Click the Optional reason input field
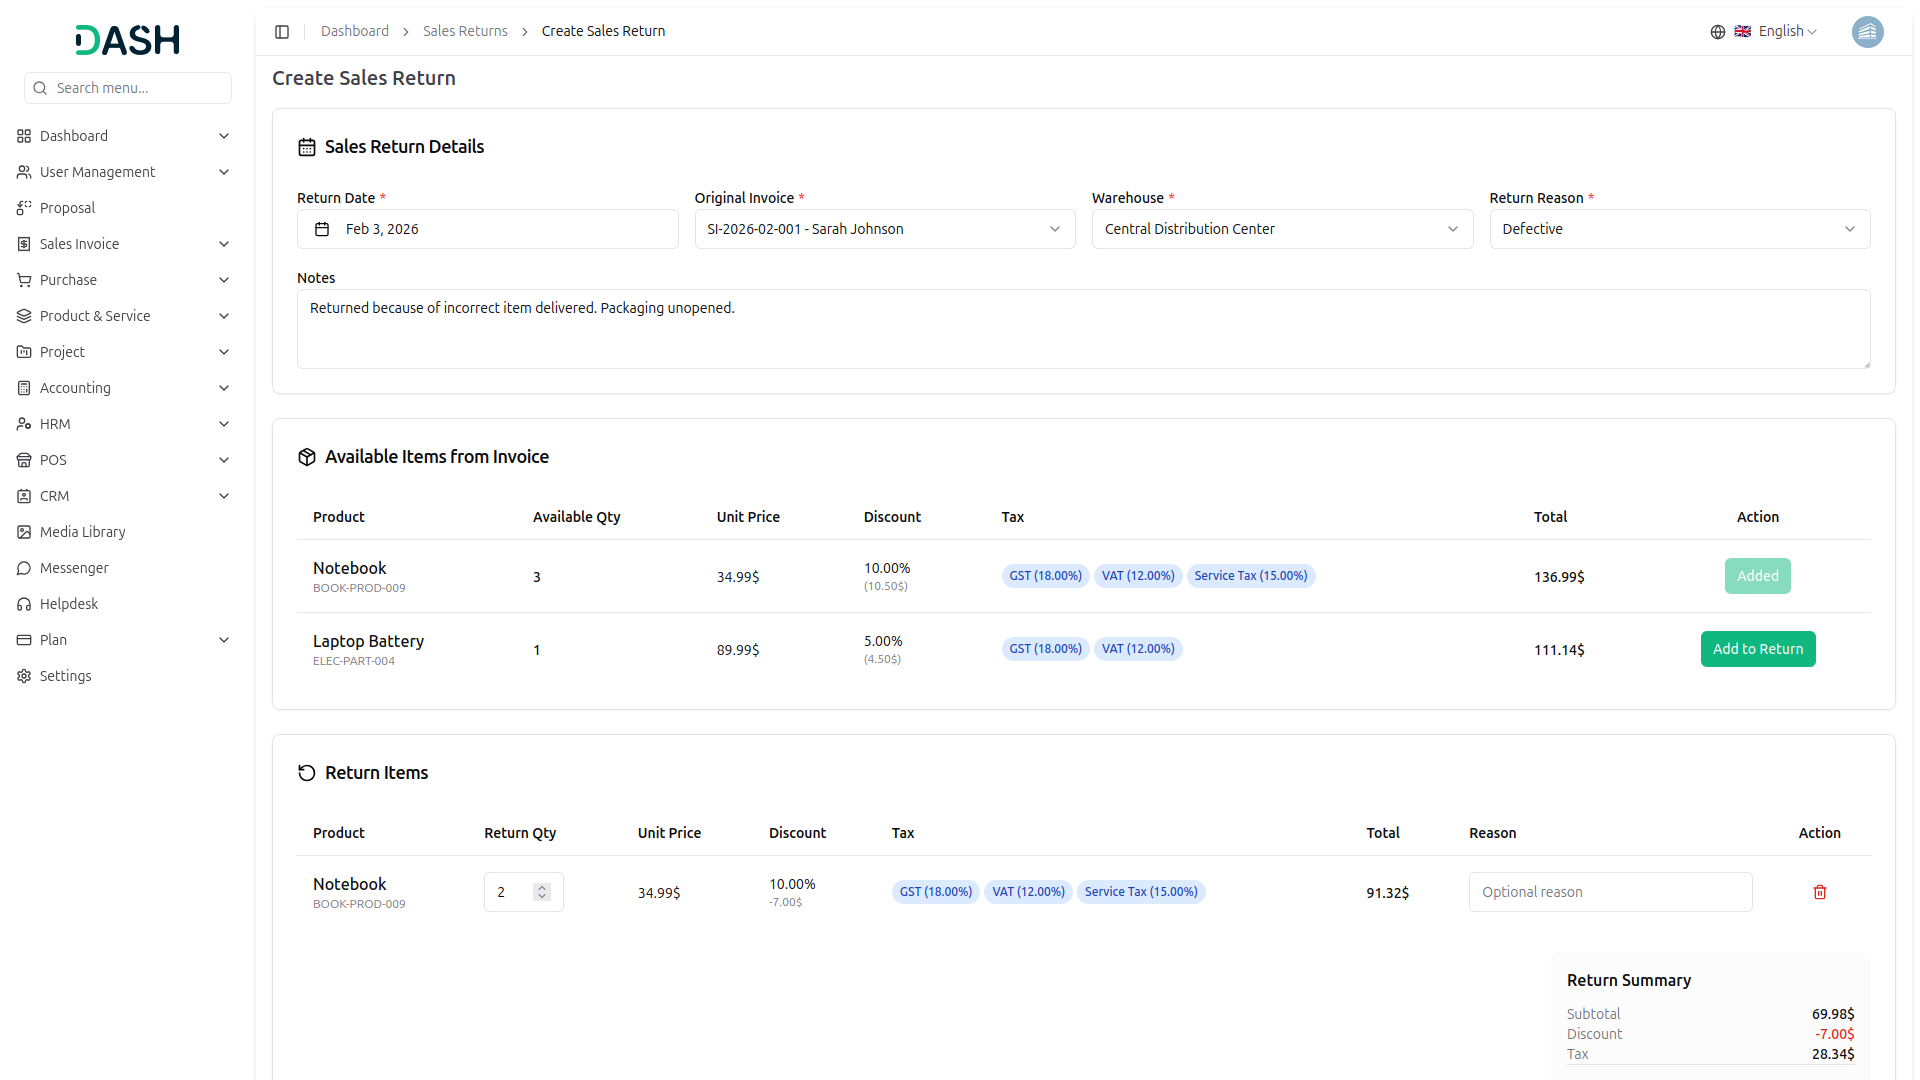This screenshot has height=1080, width=1920. (x=1609, y=892)
